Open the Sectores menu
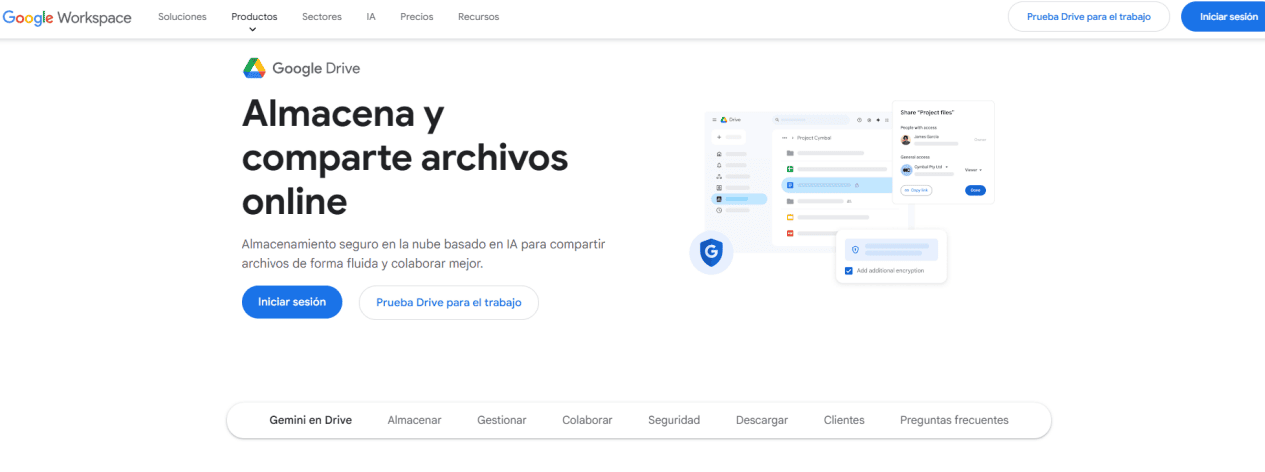Image resolution: width=1265 pixels, height=472 pixels. coord(321,17)
